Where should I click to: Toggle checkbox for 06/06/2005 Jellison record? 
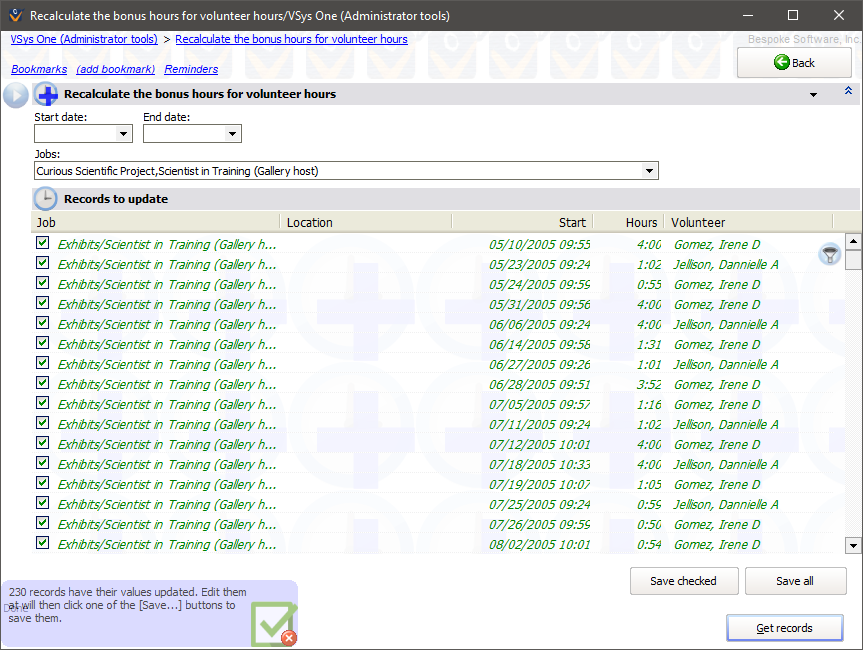pos(43,323)
